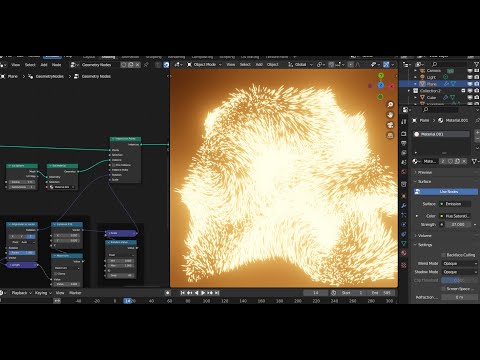
Task: Open 3D viewport Object menu
Action: (x=272, y=64)
